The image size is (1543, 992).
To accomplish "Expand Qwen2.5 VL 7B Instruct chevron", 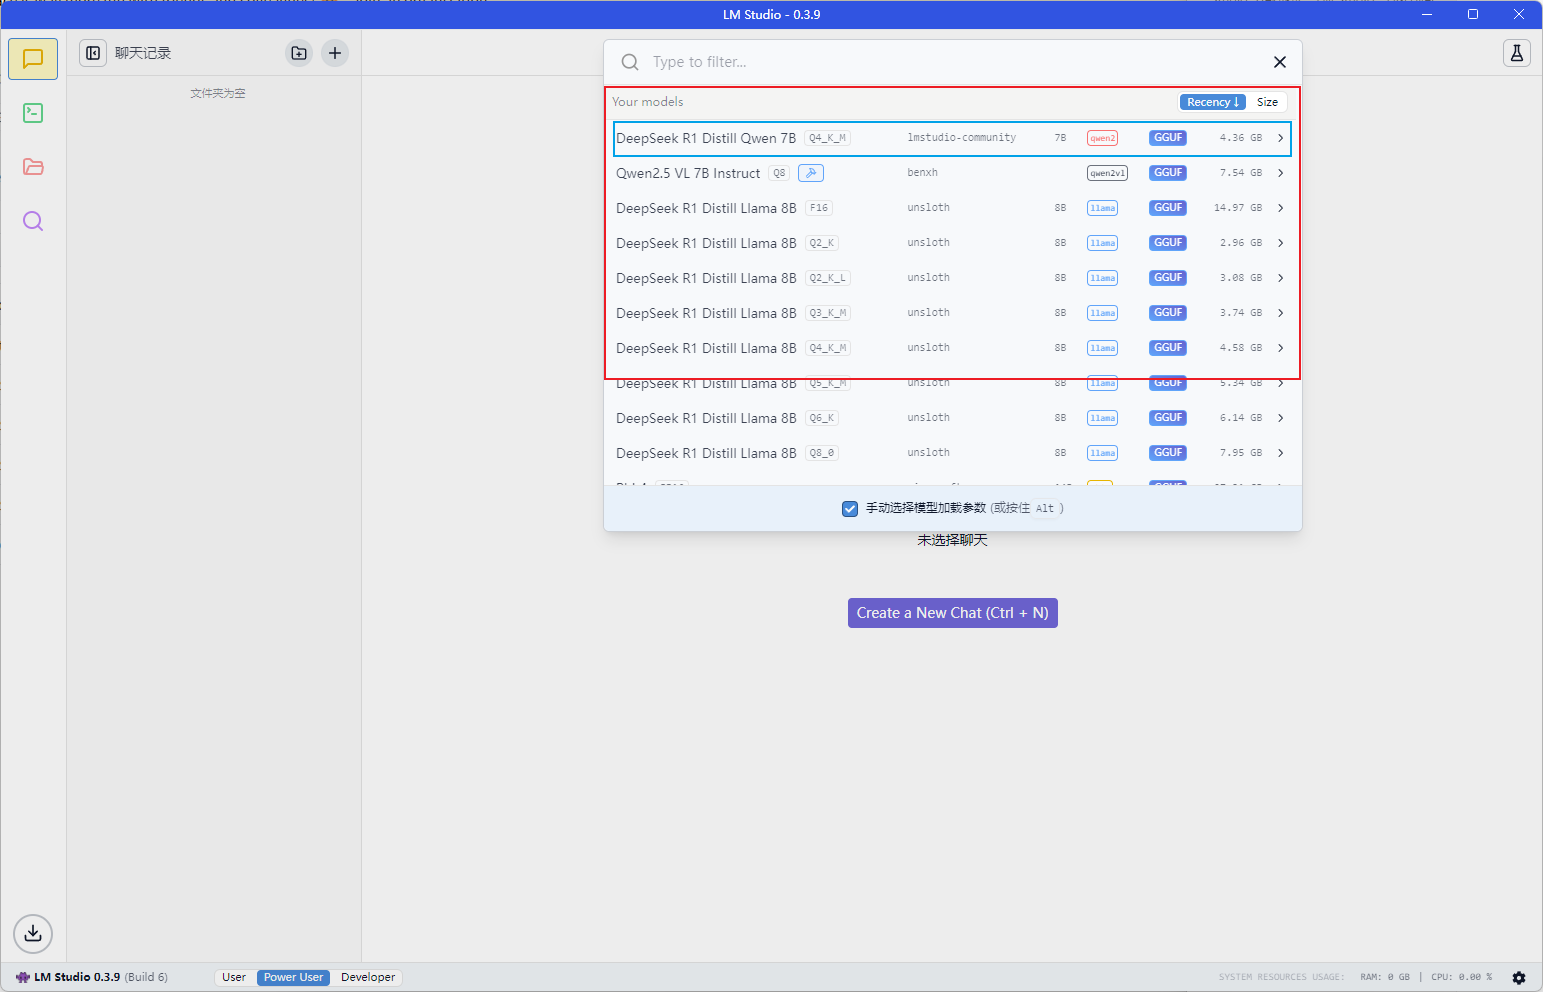I will [1280, 173].
